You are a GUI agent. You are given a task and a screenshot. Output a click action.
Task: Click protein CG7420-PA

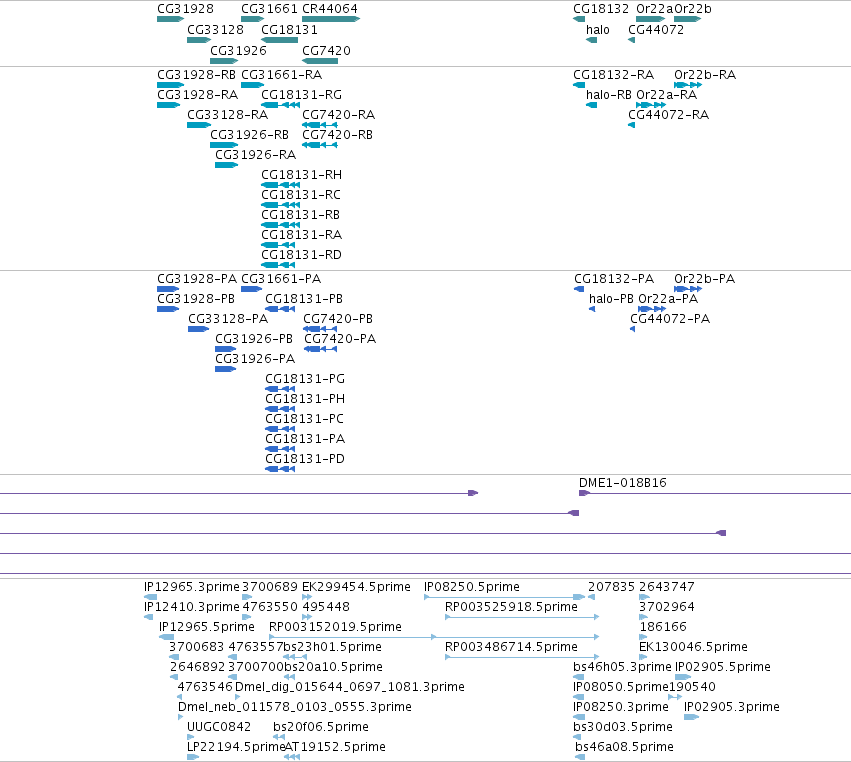340,339
